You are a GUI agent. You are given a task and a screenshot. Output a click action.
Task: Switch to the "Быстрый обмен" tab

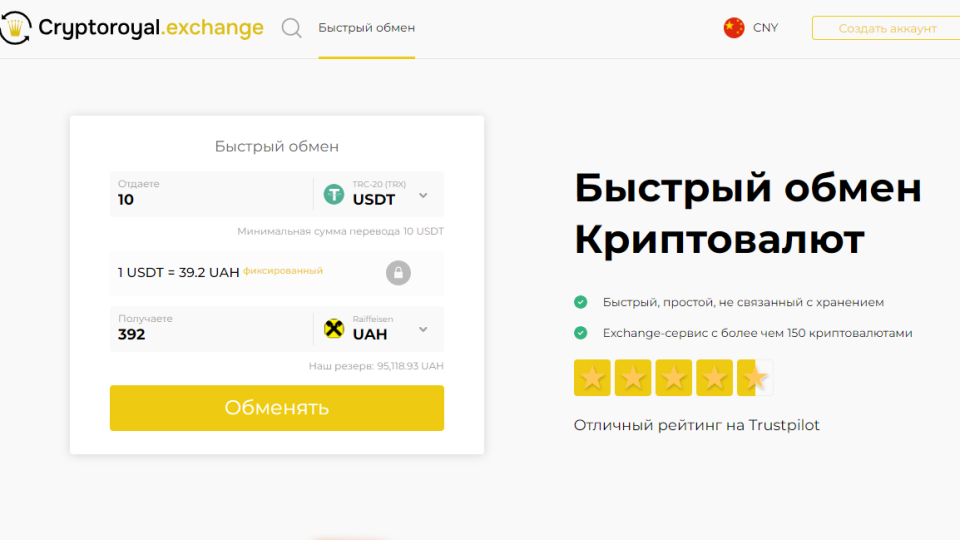click(366, 28)
